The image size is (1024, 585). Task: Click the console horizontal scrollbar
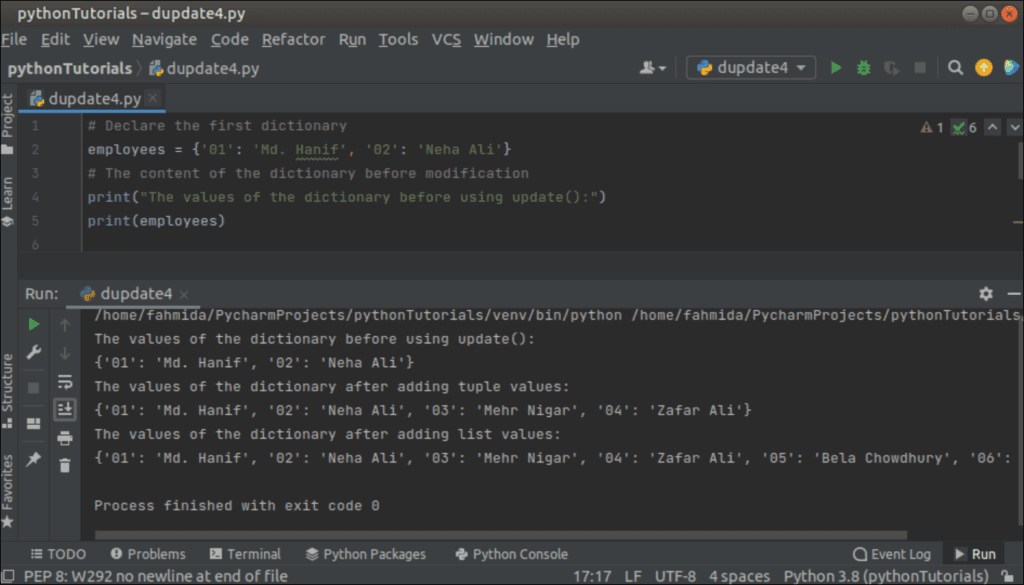click(500, 531)
